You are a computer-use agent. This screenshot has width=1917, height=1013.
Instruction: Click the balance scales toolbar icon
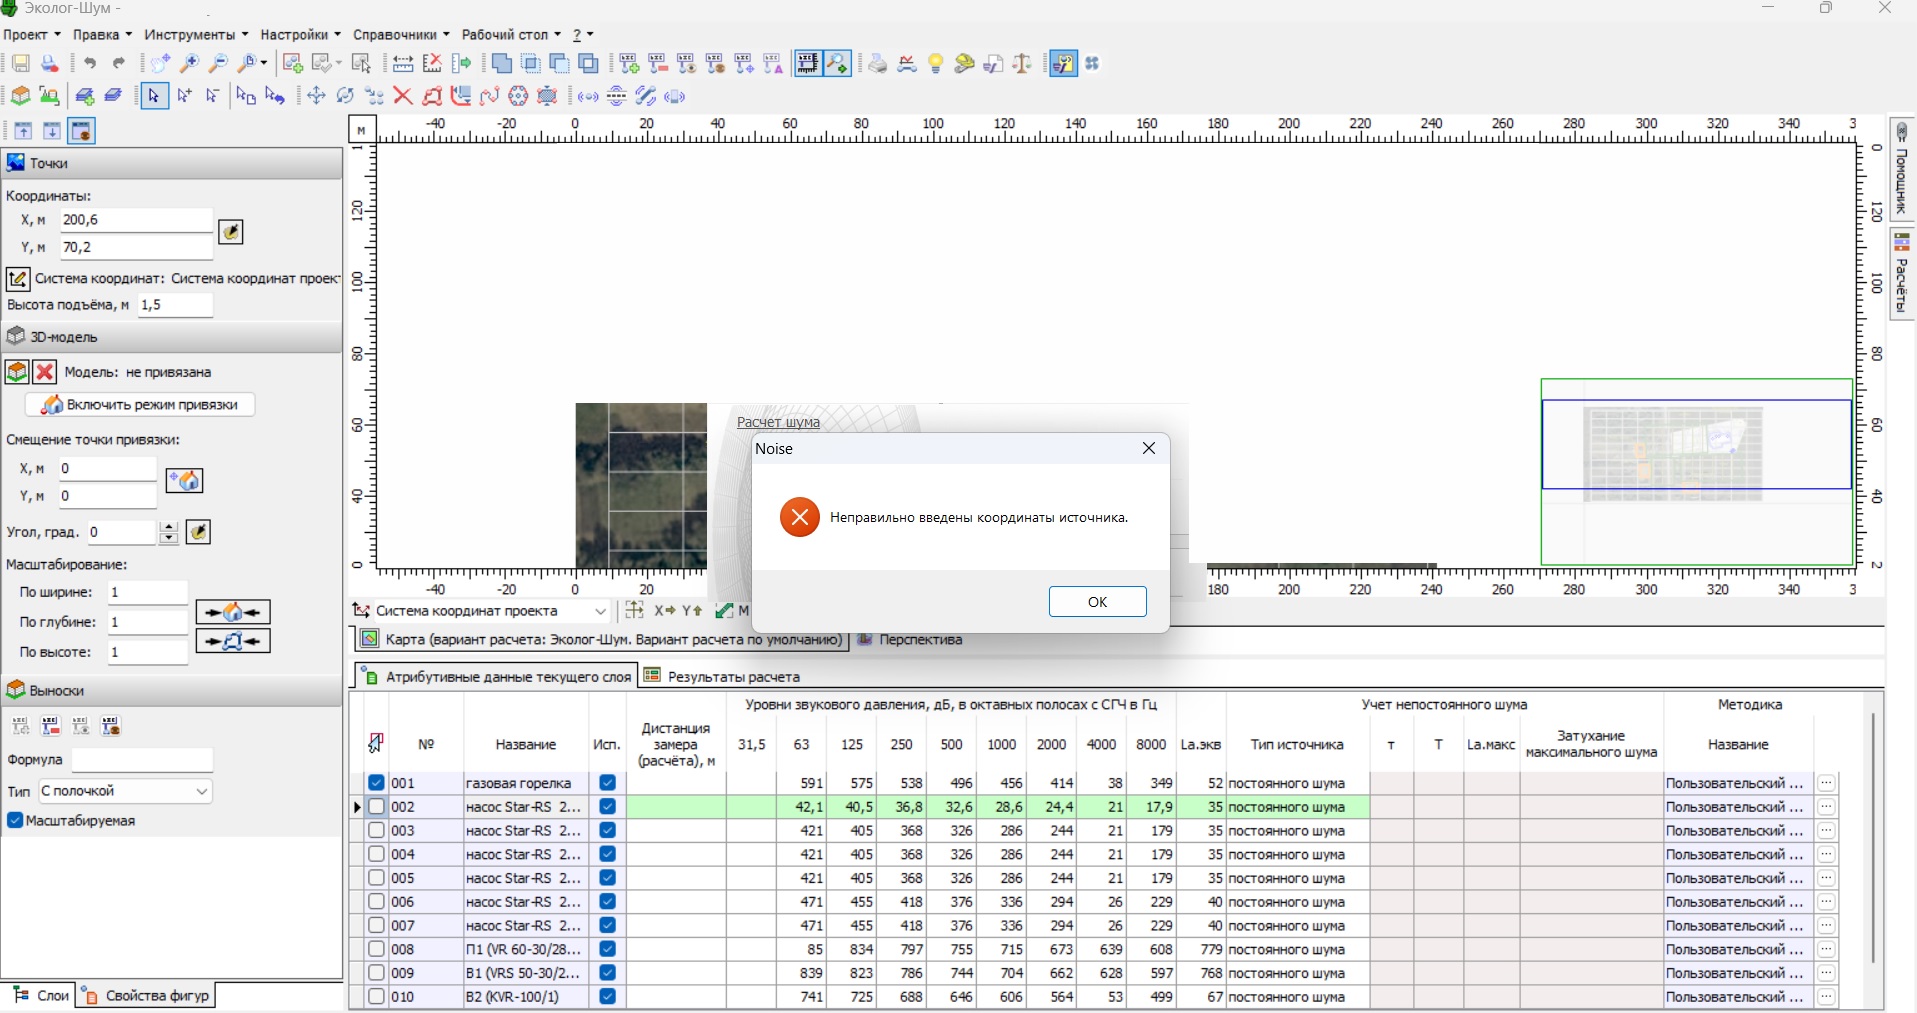pos(1022,64)
